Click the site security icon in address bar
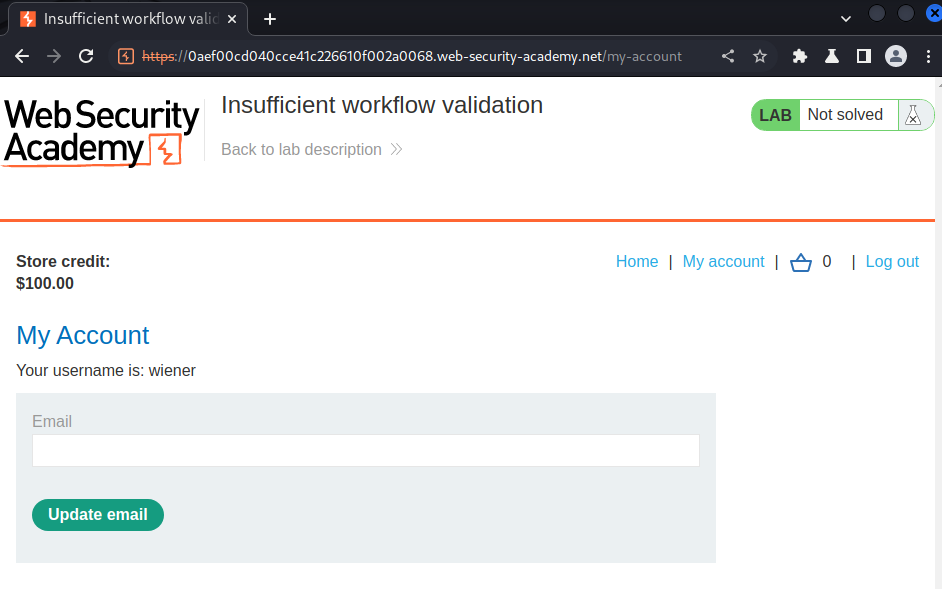The image size is (942, 589). (126, 56)
